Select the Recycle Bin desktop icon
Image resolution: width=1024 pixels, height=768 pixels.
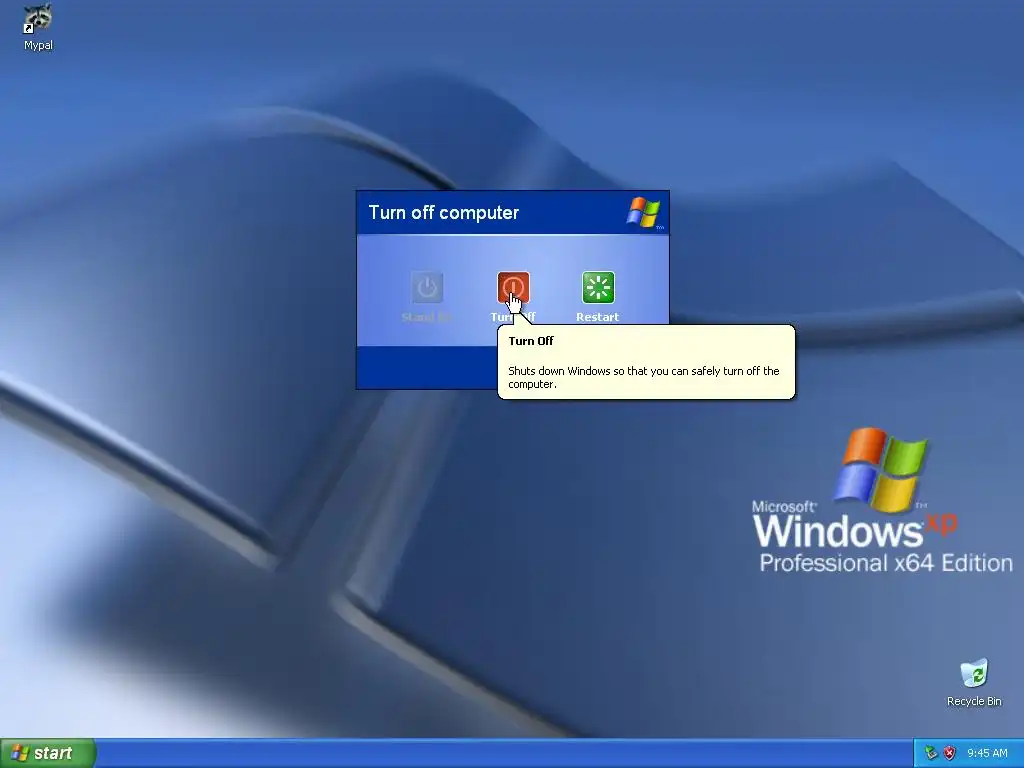coord(974,683)
